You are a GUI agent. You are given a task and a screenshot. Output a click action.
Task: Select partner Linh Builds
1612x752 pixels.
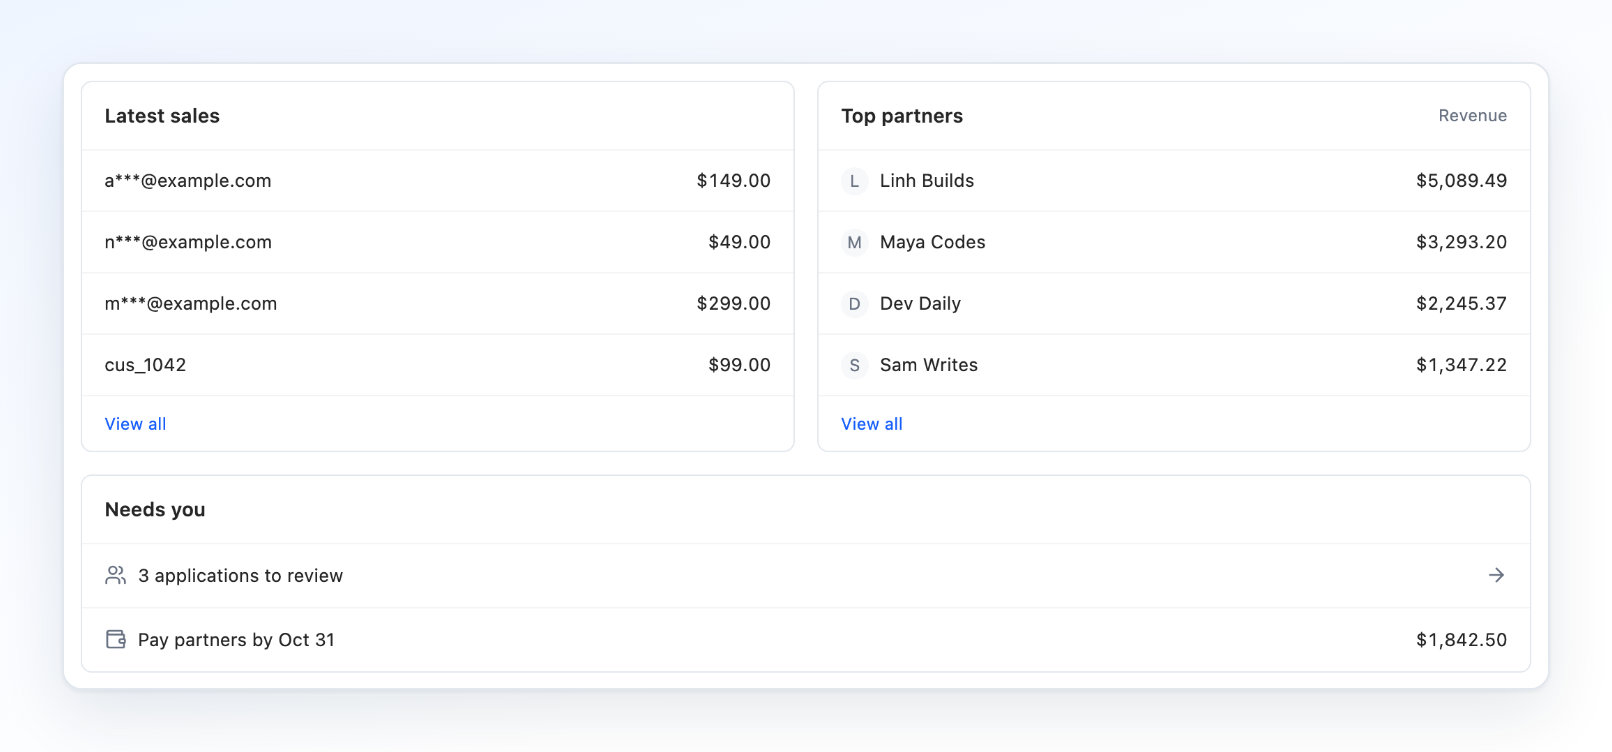(1174, 181)
